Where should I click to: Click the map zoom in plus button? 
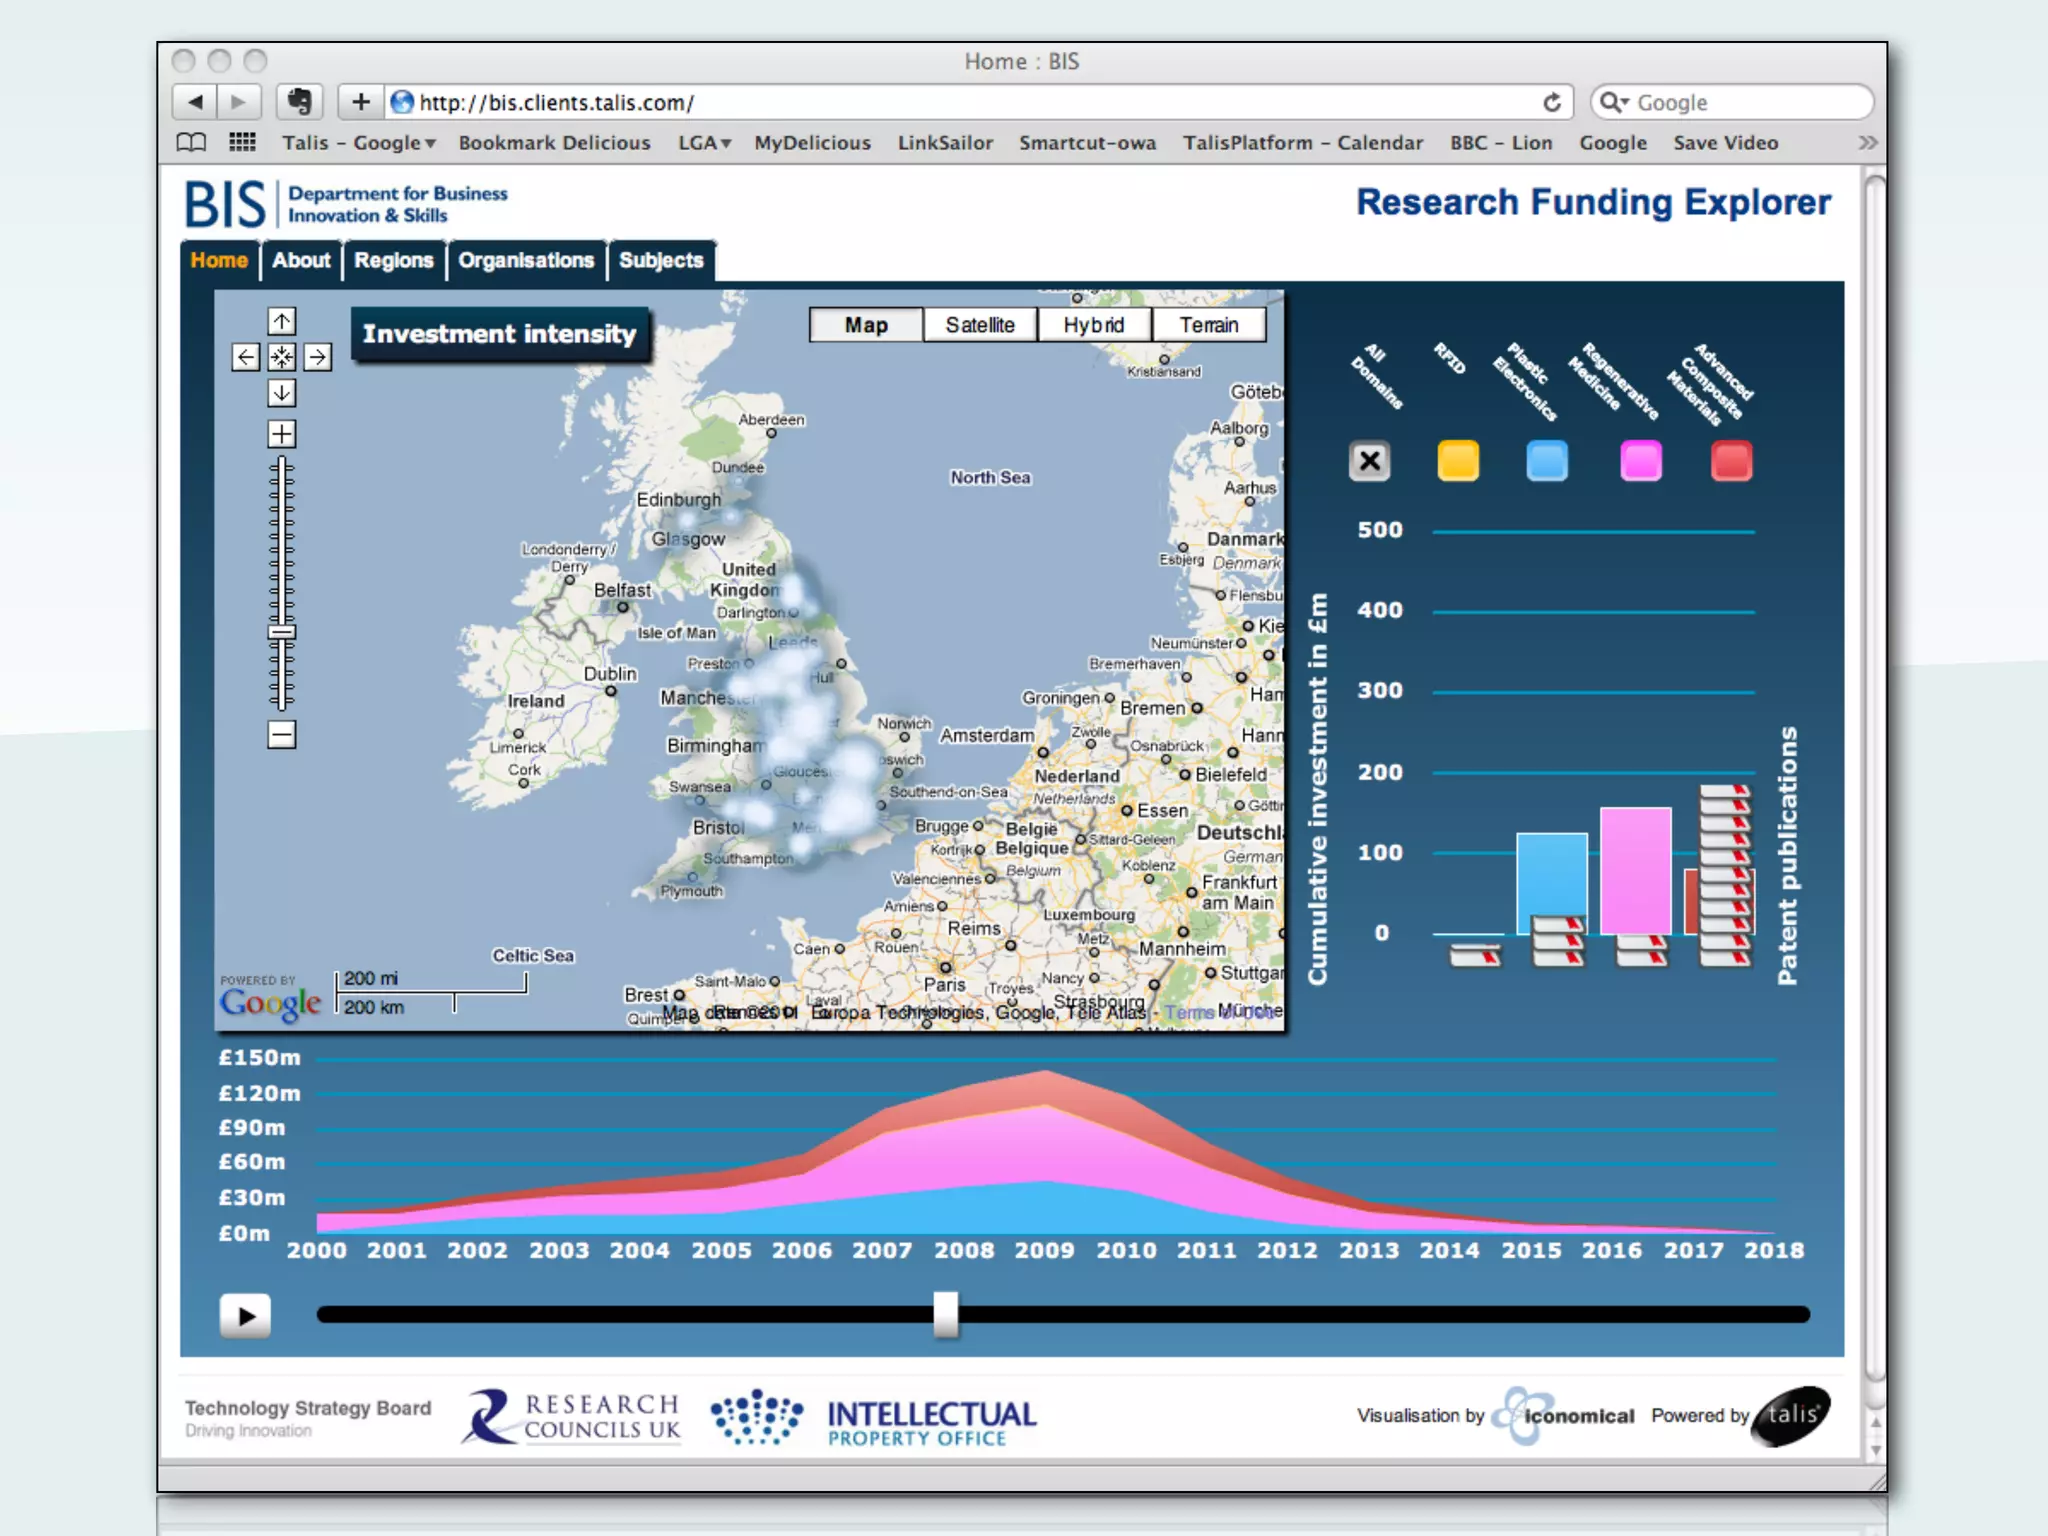(282, 434)
